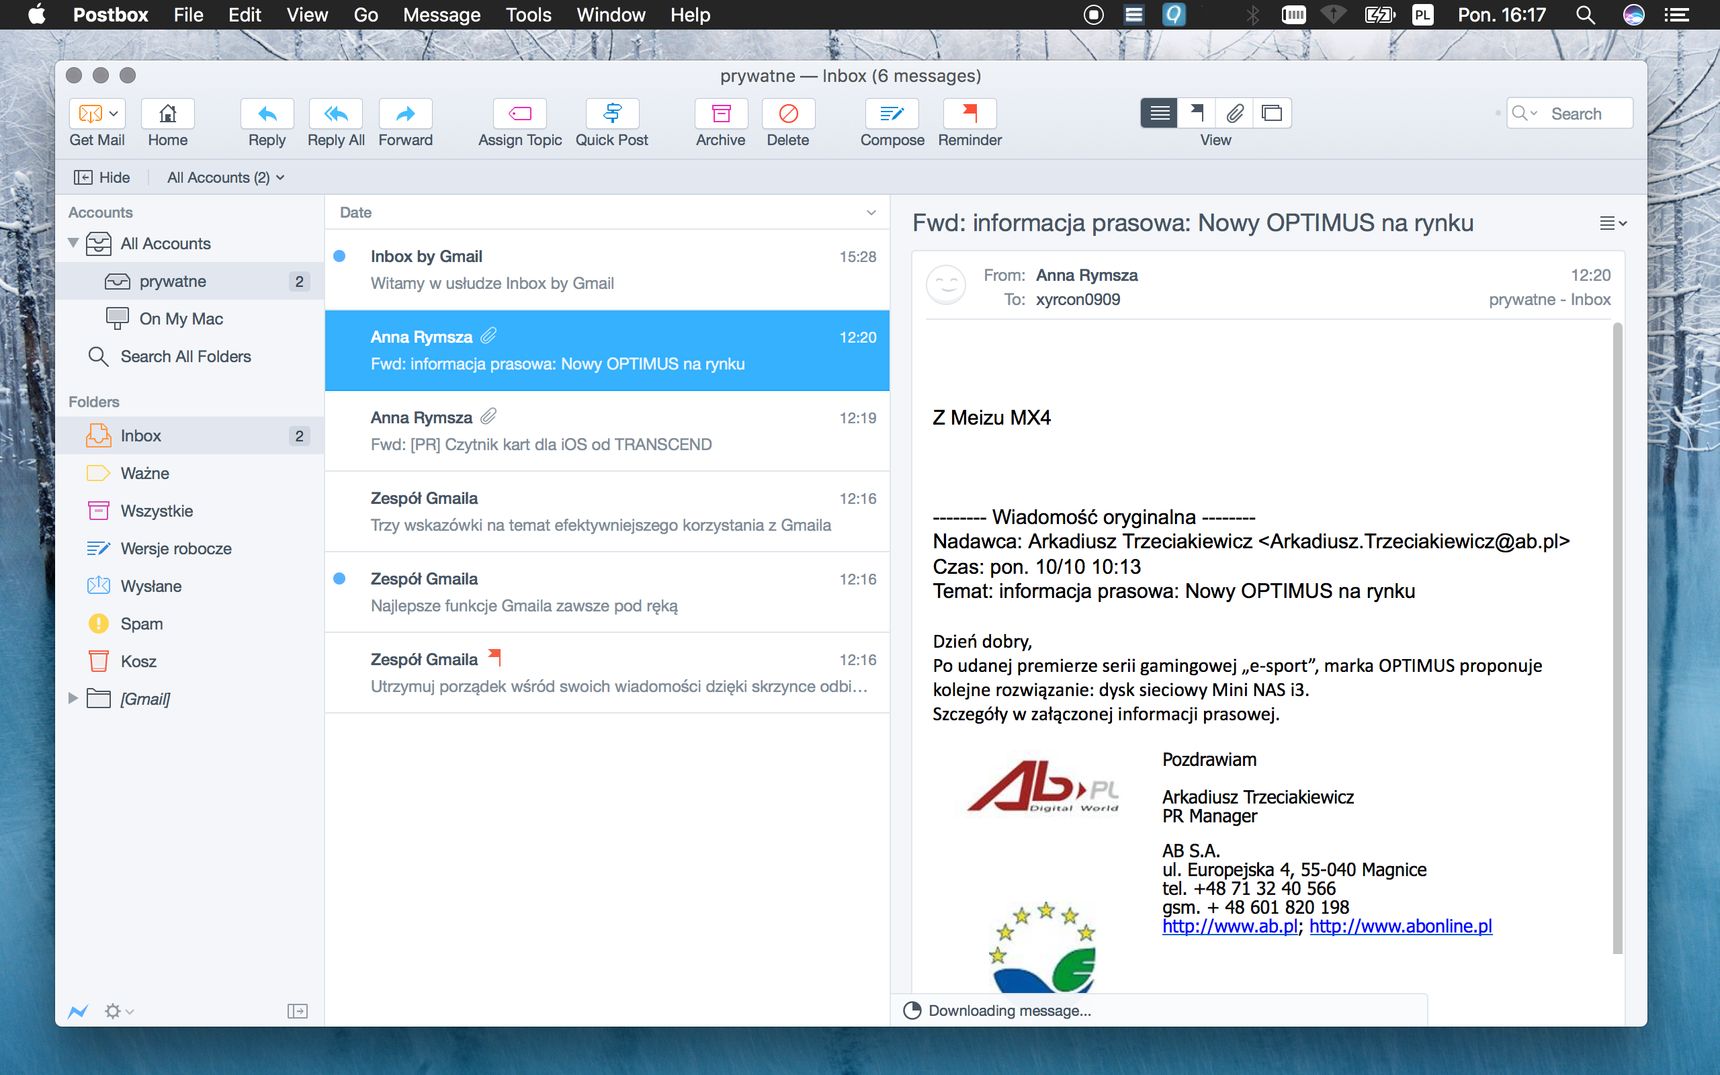Open the http://www.abonline.pl link
Viewport: 1720px width, 1075px height.
tap(1401, 926)
